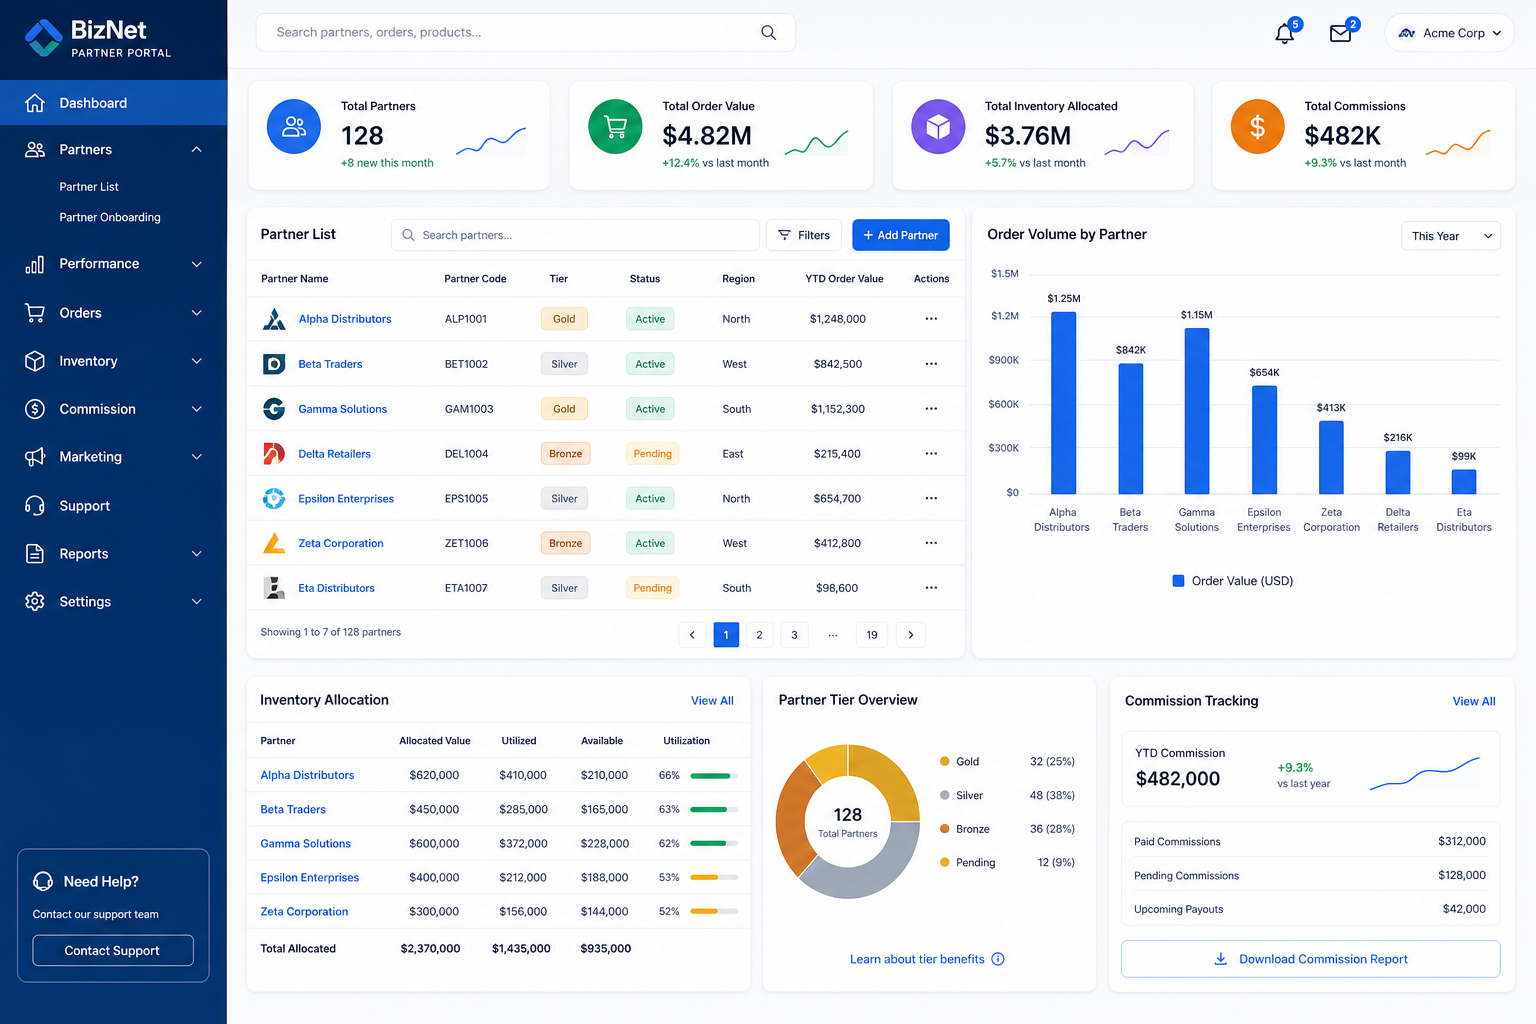Click Learn about tier benefits link

tap(917, 959)
